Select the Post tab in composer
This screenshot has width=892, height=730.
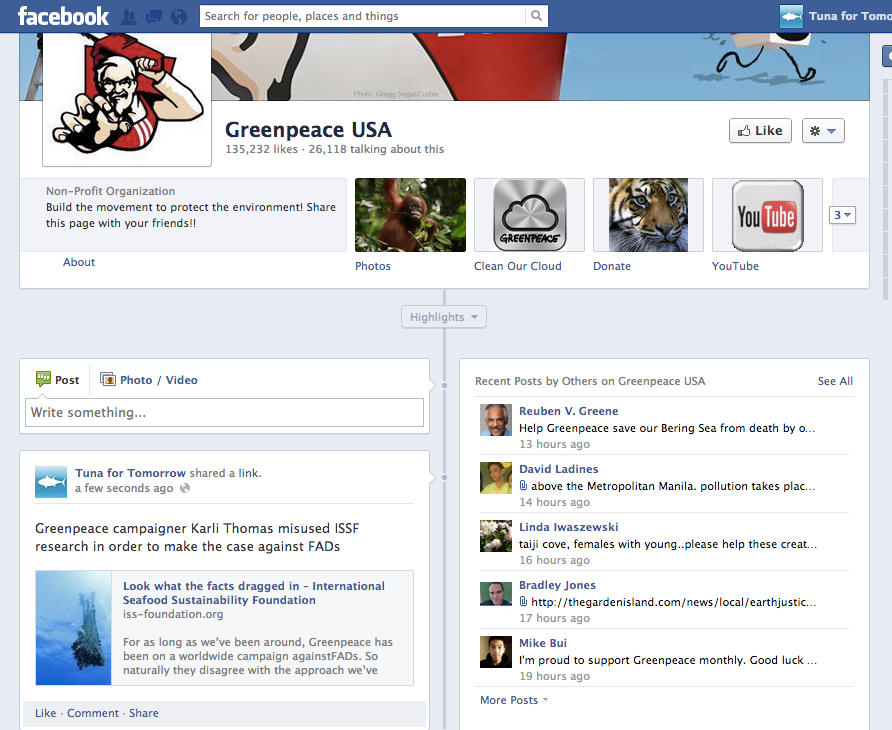[57, 380]
